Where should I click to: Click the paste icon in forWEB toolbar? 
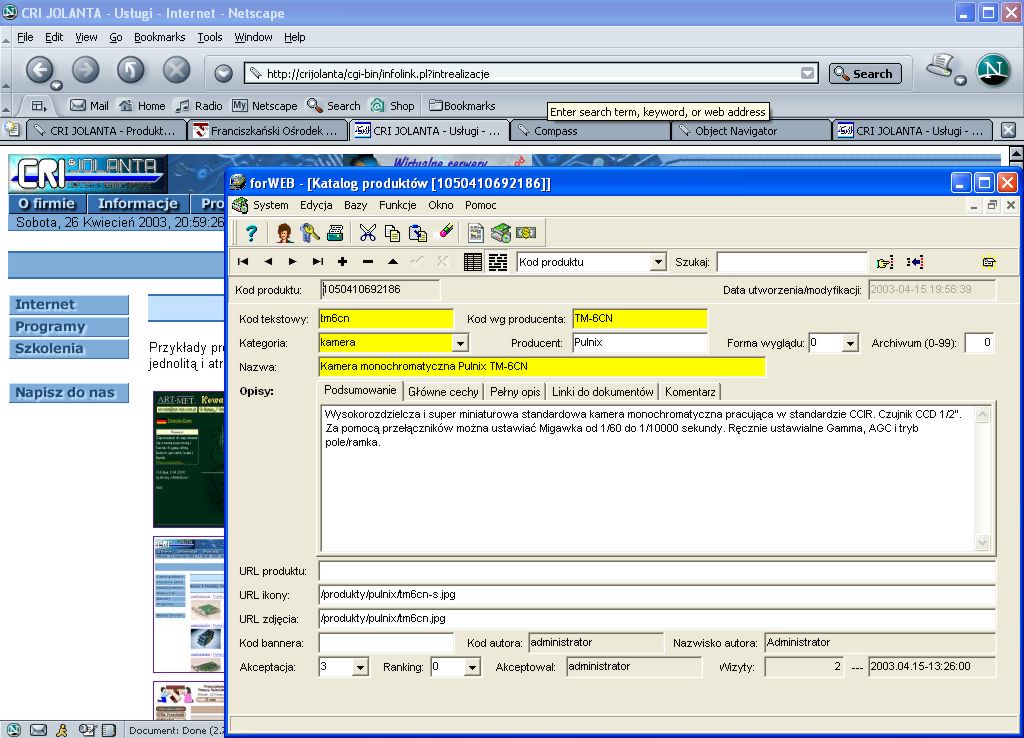pos(418,233)
